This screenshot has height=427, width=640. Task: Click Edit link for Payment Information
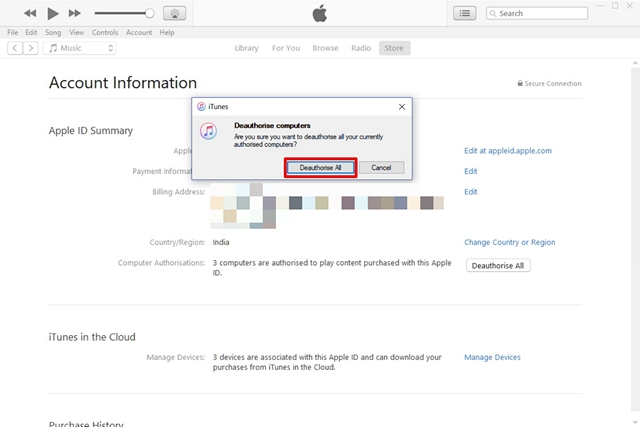coord(471,171)
